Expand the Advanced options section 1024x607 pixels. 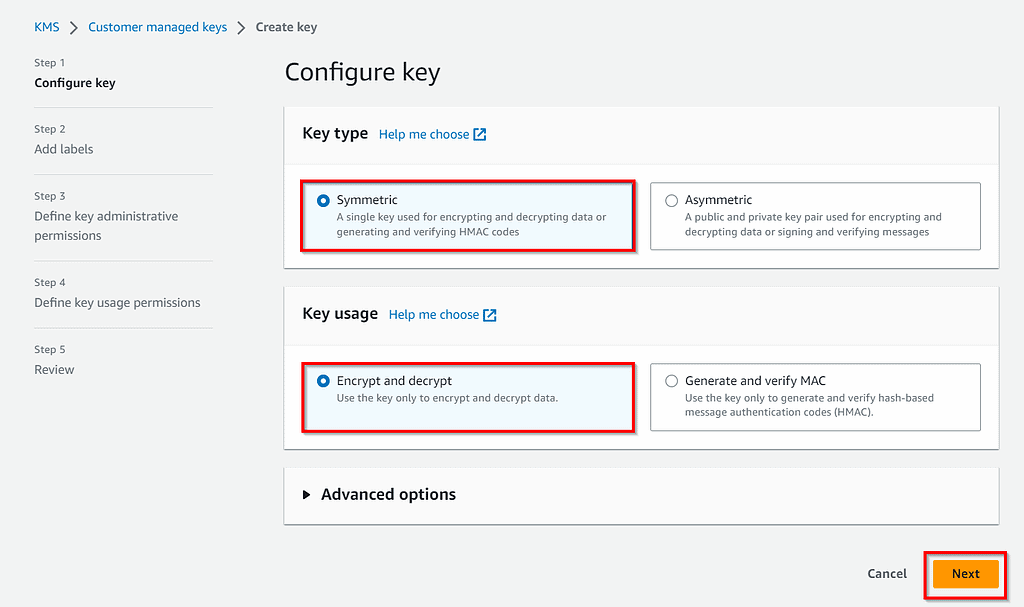[x=388, y=494]
